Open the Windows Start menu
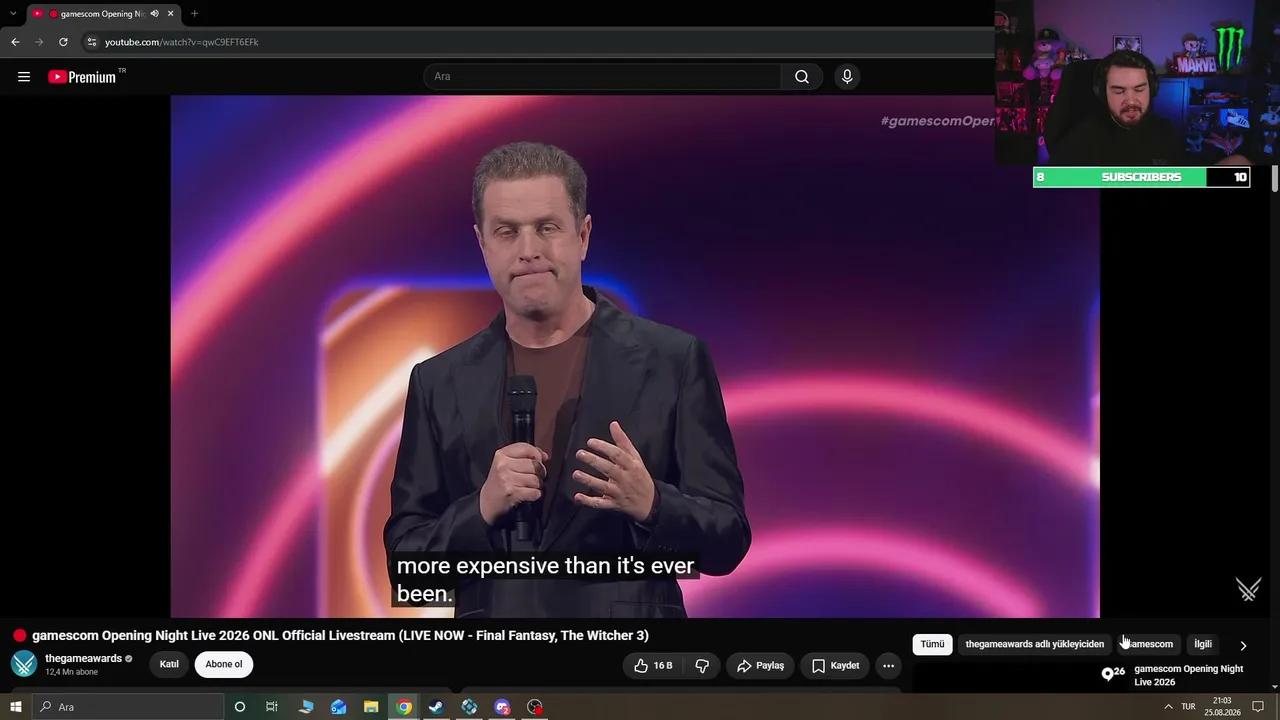Image resolution: width=1280 pixels, height=720 pixels. 15,707
